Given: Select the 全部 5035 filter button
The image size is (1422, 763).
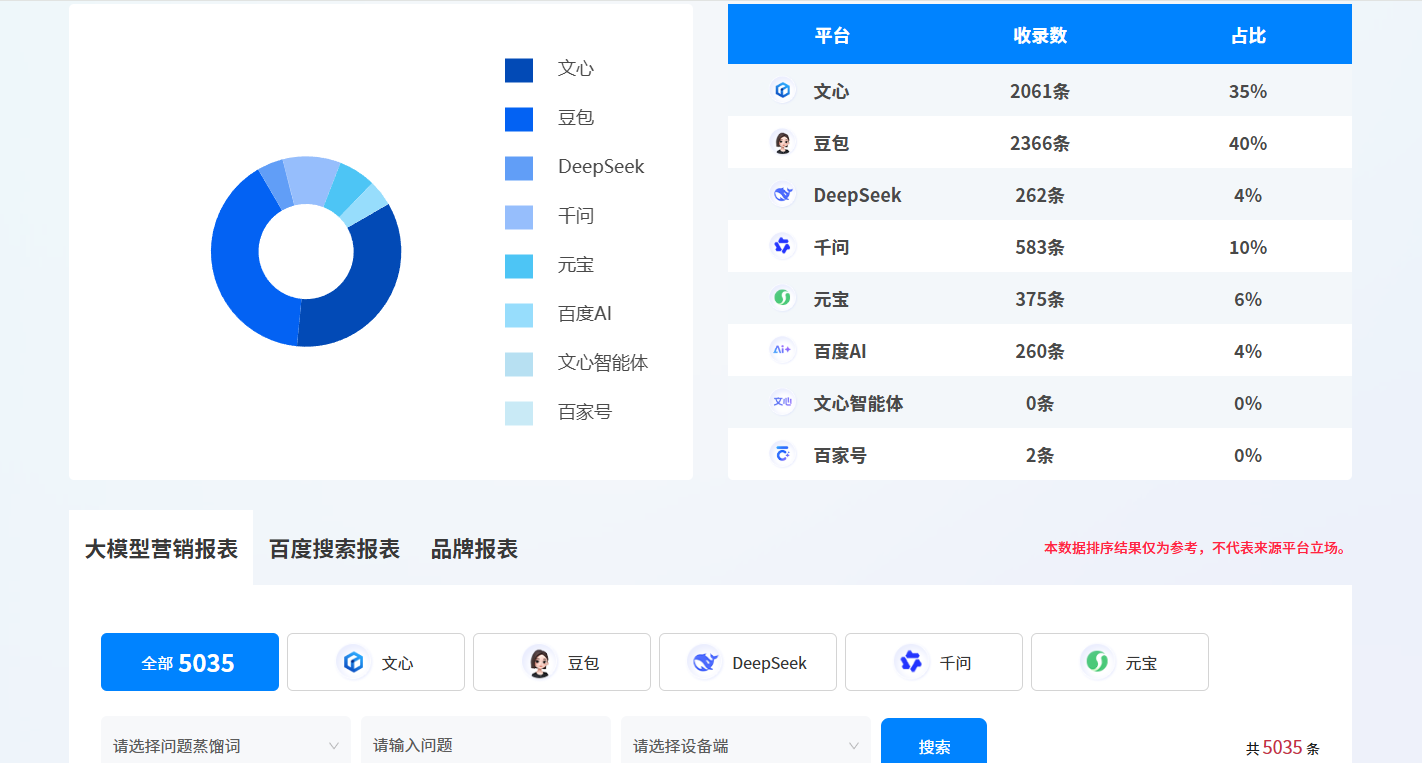Looking at the screenshot, I should (x=190, y=662).
